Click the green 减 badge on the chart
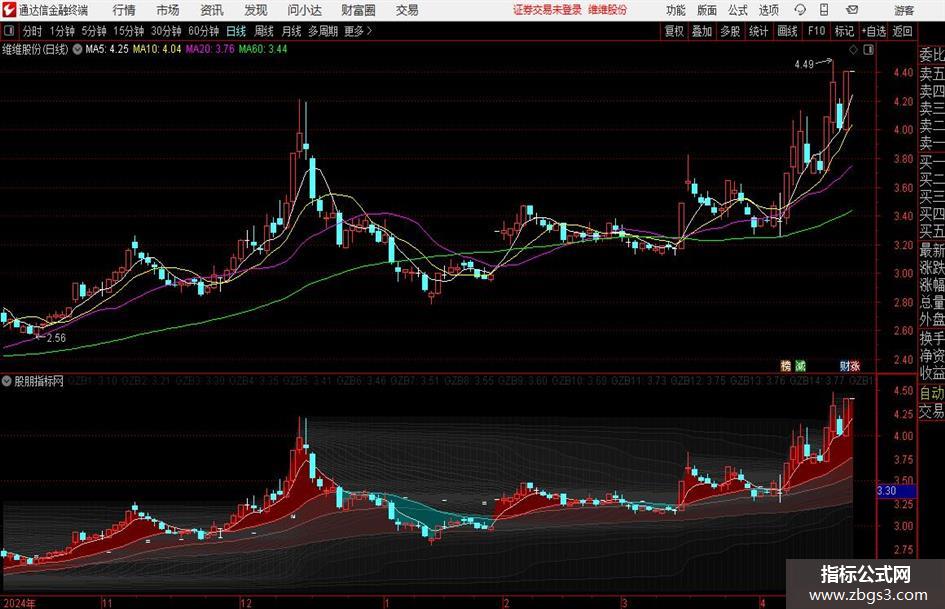945x609 pixels. [800, 365]
